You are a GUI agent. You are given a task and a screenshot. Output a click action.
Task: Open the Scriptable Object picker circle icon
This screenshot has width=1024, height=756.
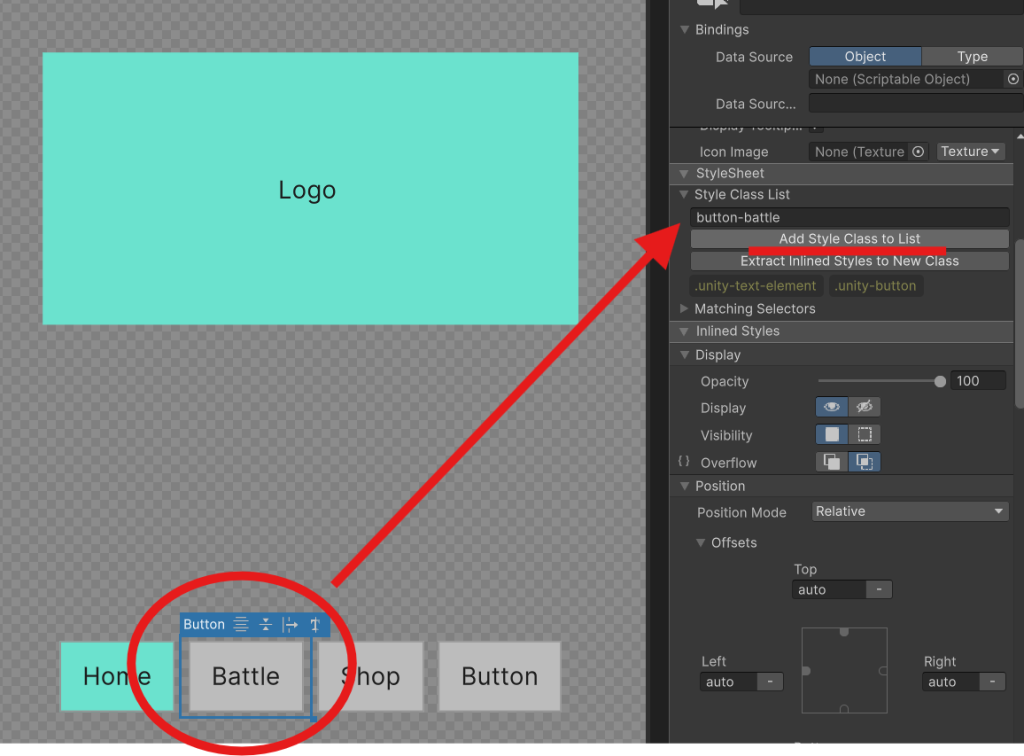(x=1013, y=79)
